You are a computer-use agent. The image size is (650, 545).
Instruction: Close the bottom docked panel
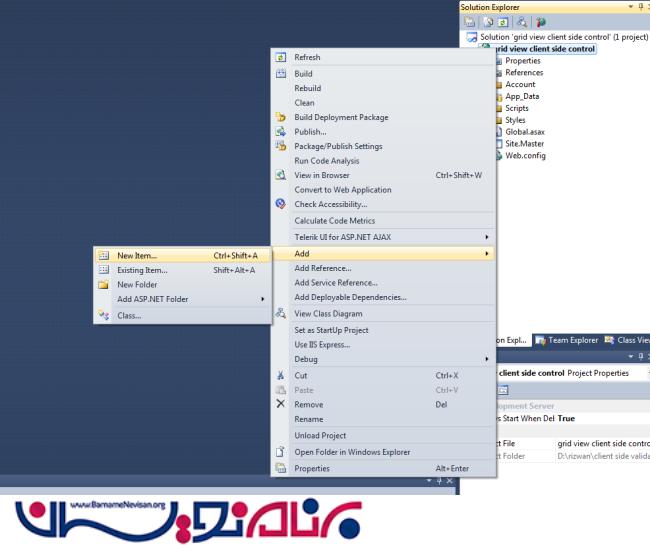[x=450, y=481]
